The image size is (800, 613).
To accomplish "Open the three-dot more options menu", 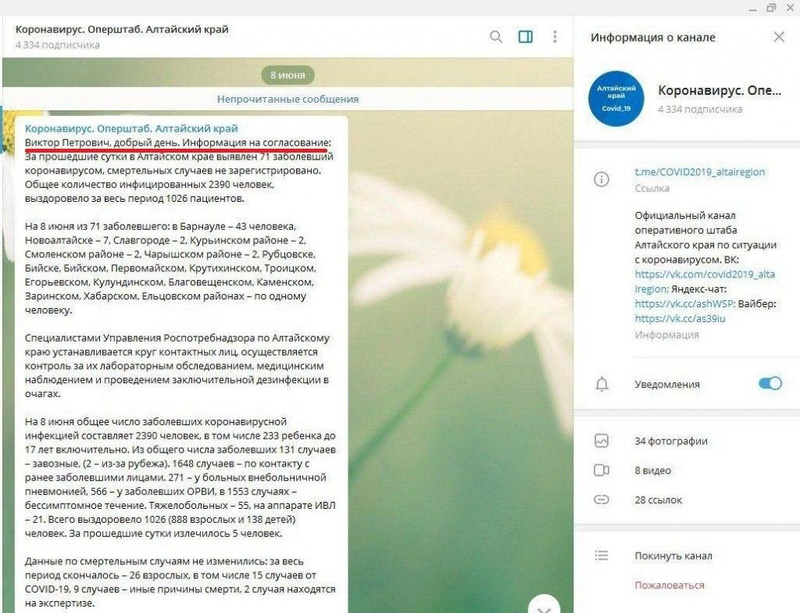I will pos(555,37).
